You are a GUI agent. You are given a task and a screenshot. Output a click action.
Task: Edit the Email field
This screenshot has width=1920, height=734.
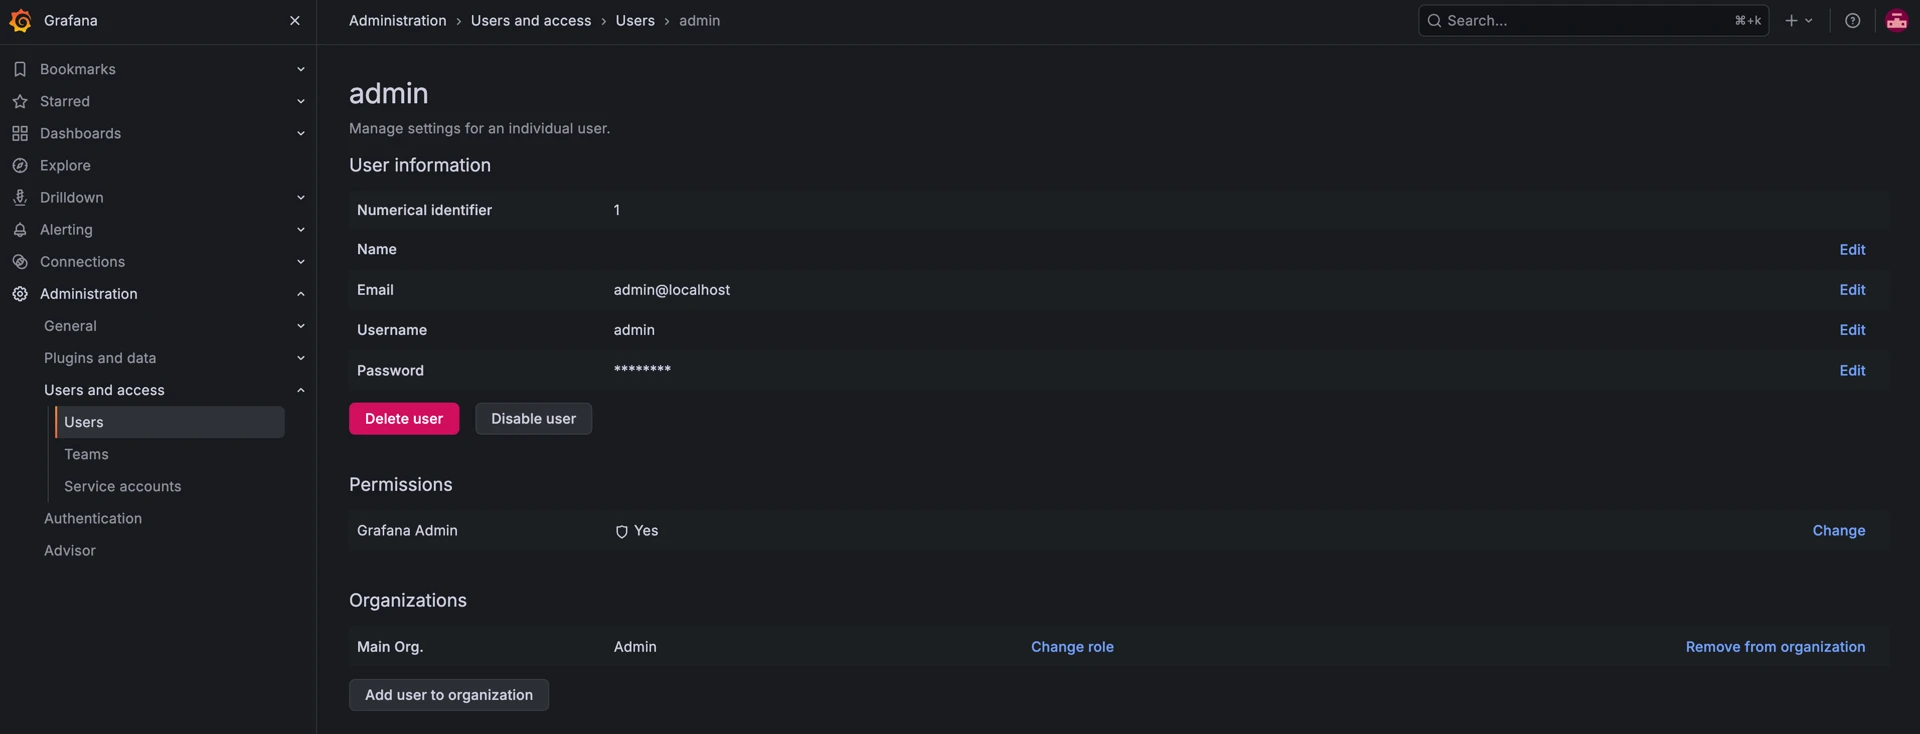click(1852, 289)
